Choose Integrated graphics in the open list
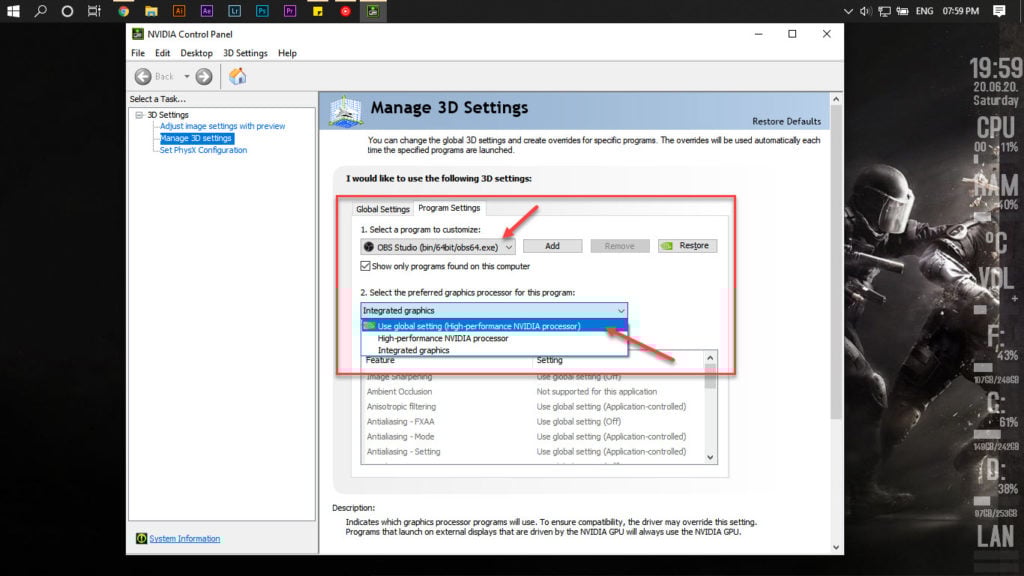 494,350
